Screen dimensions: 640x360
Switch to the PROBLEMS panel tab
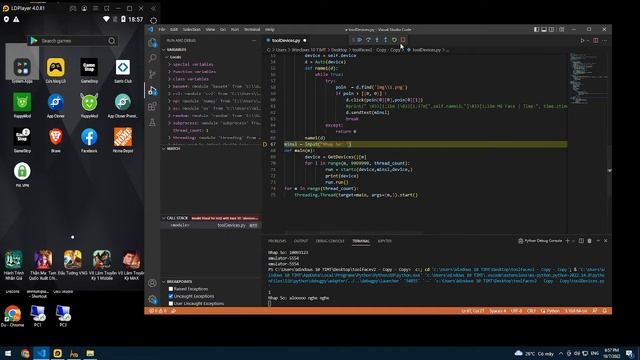[x=277, y=241]
